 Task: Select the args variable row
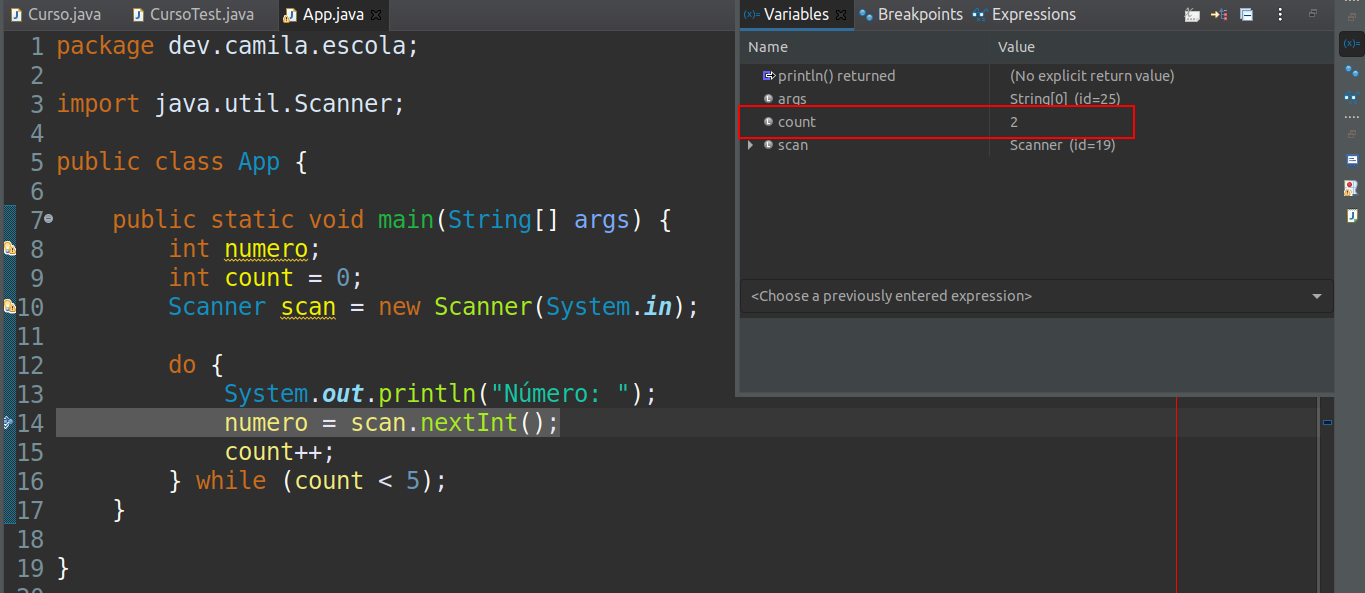[1036, 99]
